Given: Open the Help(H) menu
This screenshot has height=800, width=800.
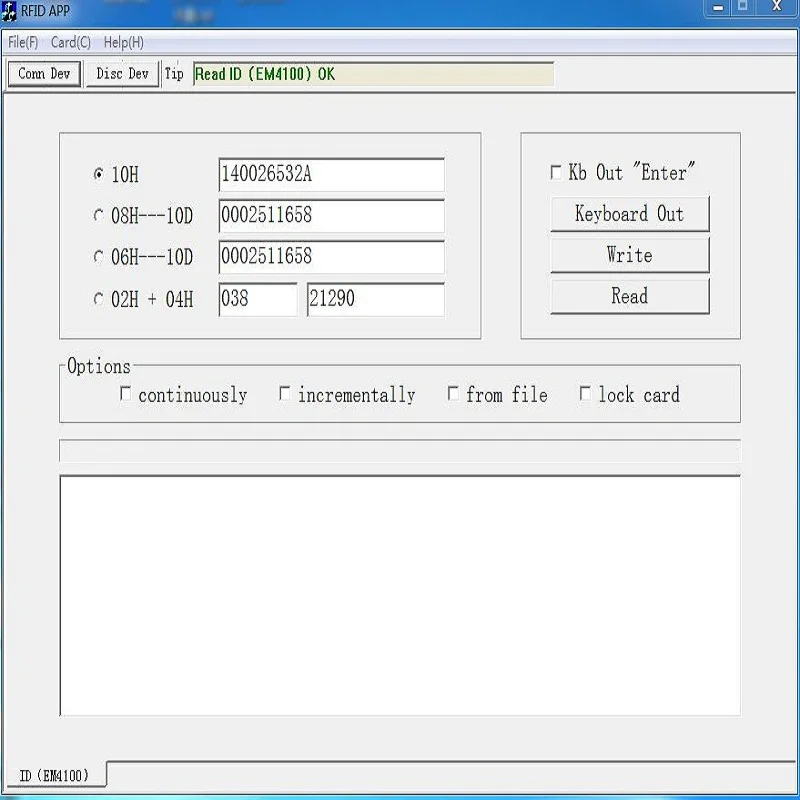Looking at the screenshot, I should 122,43.
